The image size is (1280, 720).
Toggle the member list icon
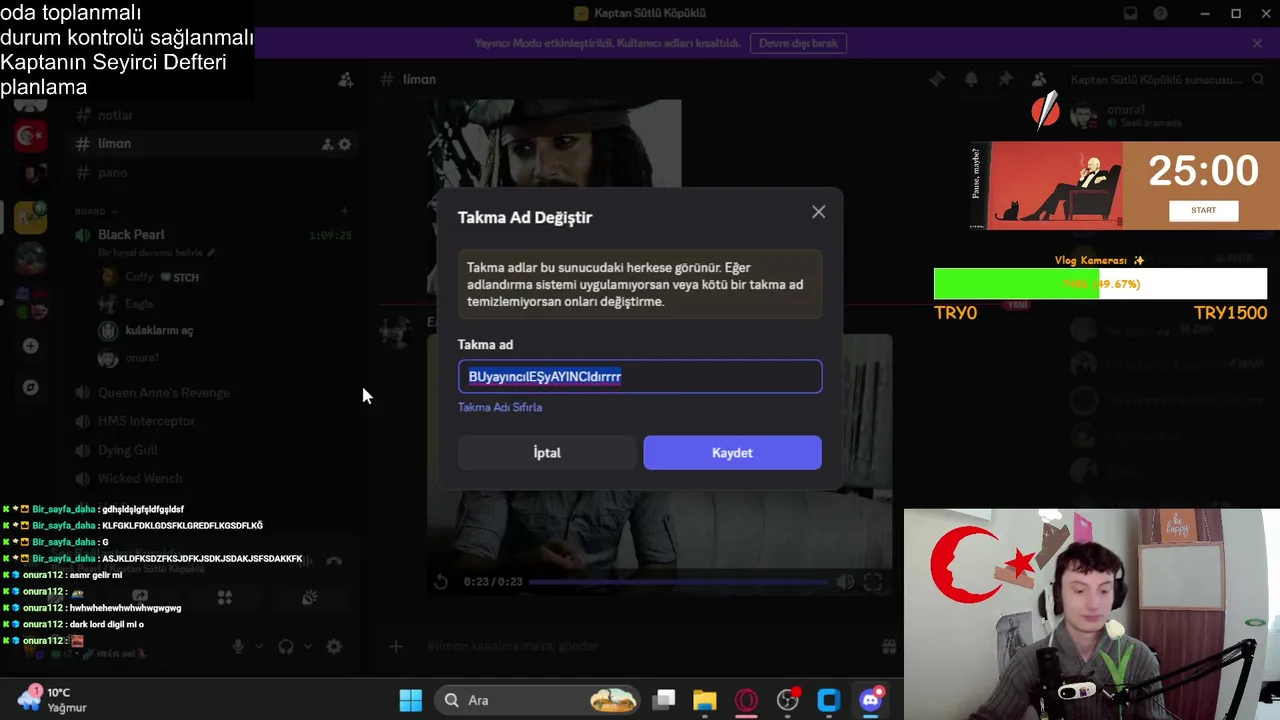coord(1039,79)
